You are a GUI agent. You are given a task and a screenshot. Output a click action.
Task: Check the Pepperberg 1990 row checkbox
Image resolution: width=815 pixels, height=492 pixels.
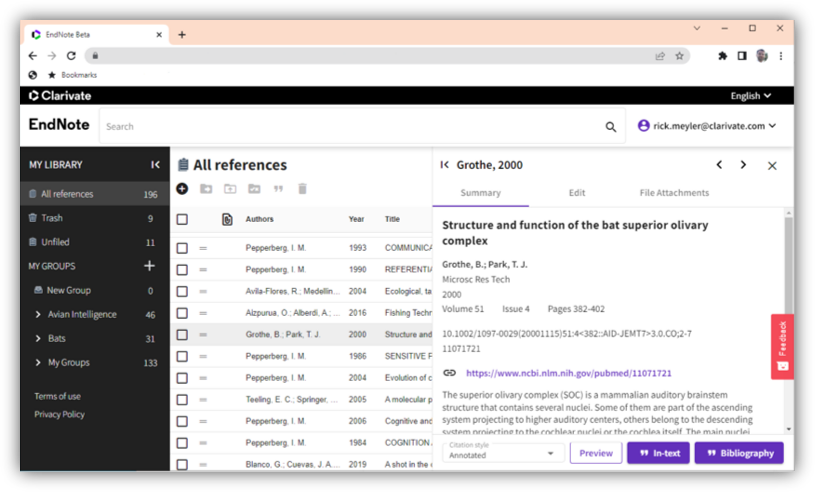182,270
